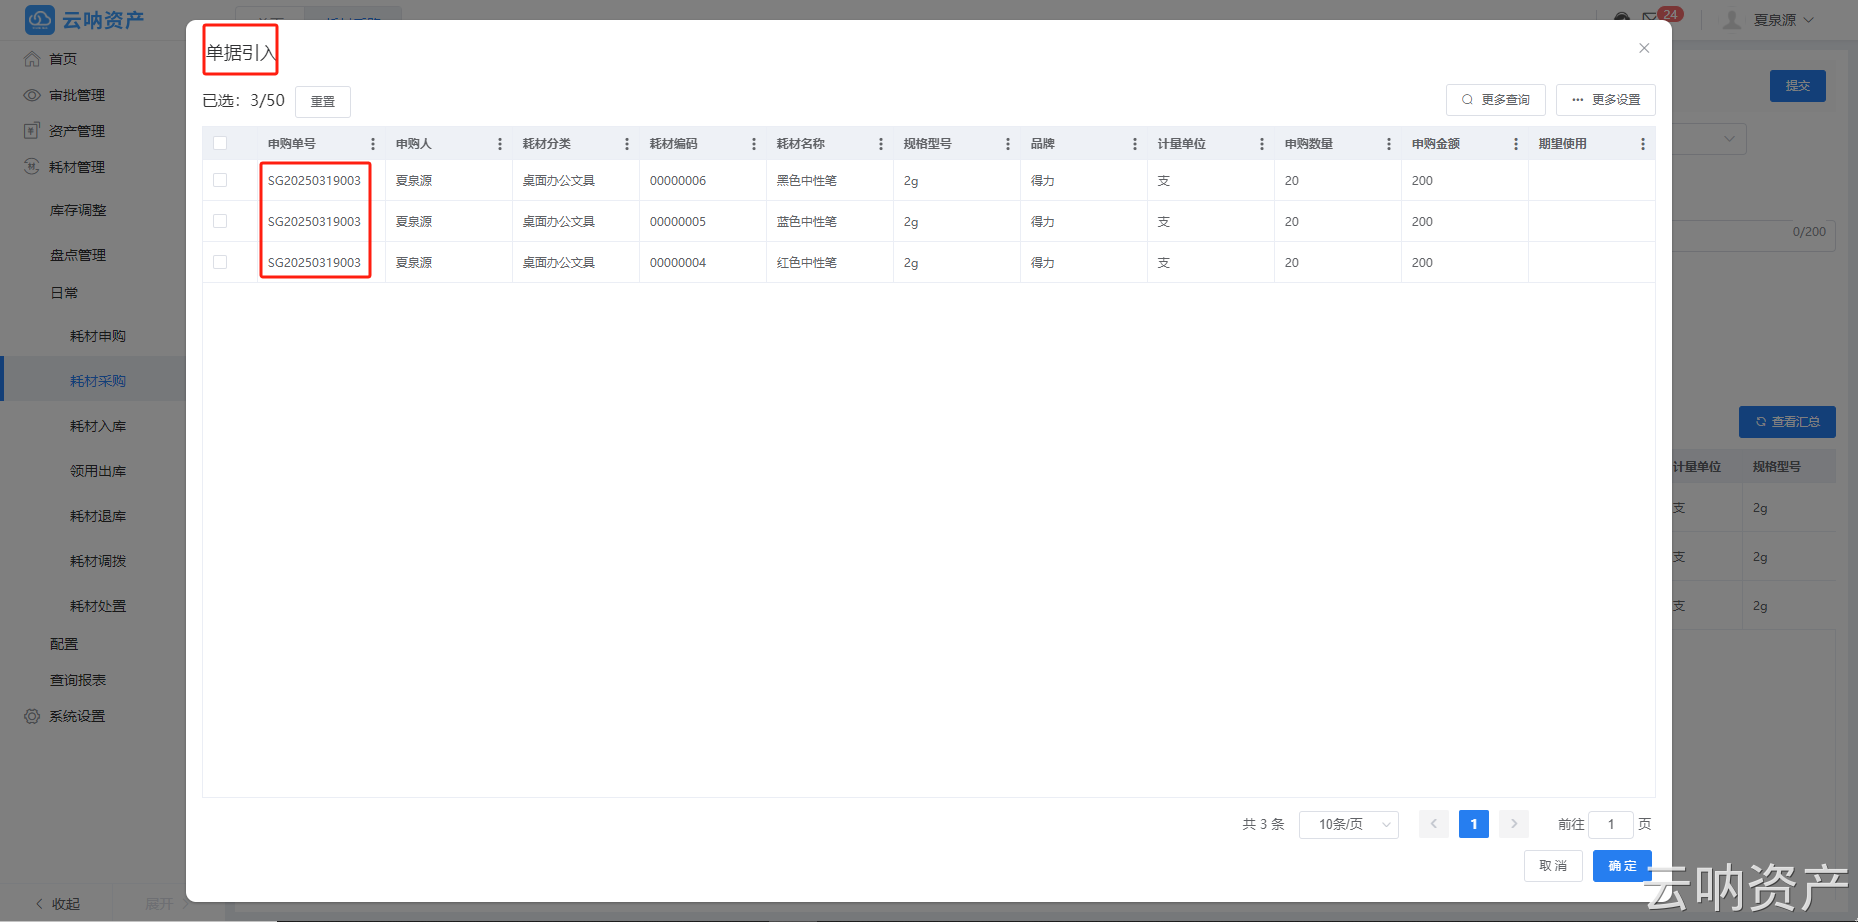The width and height of the screenshot is (1858, 922).
Task: Open column menu for 计量单位
Action: click(x=1262, y=144)
